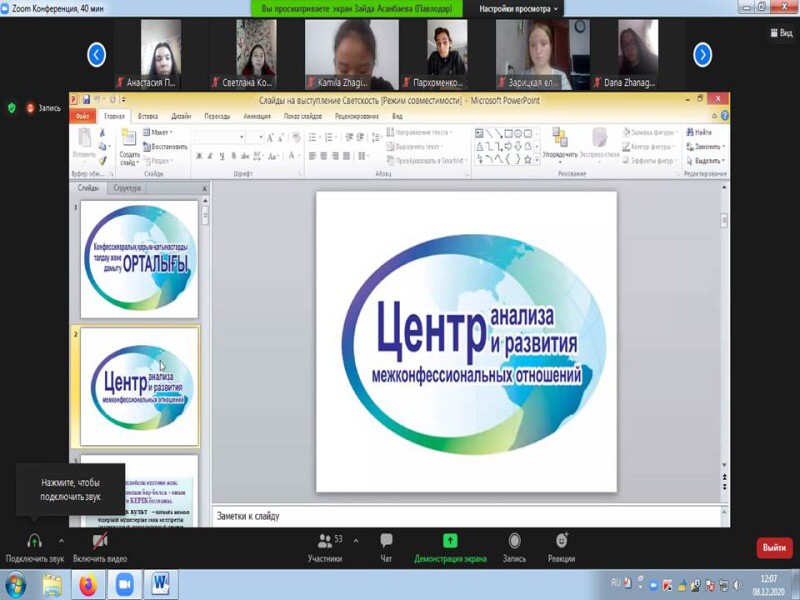Click the Запись record icon in Zoom toolbar
The height and width of the screenshot is (600, 800).
click(x=514, y=540)
